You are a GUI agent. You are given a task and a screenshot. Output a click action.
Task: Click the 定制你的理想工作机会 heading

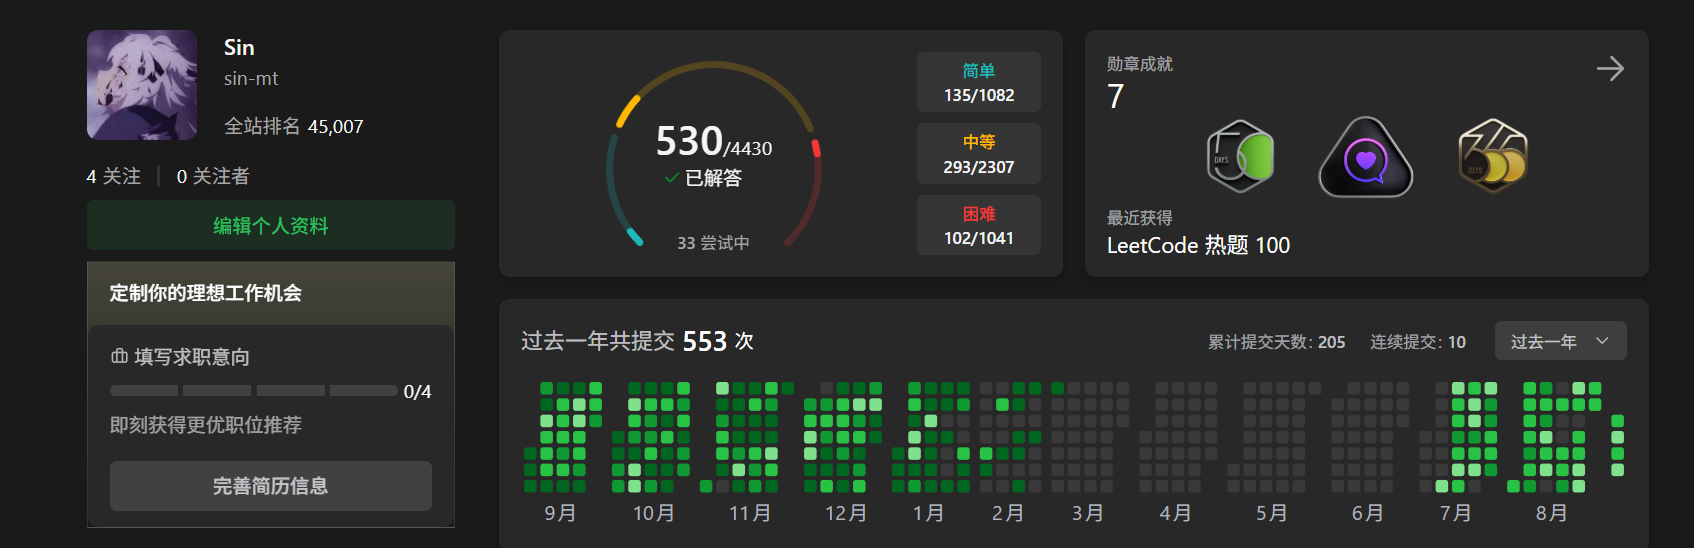coord(206,293)
